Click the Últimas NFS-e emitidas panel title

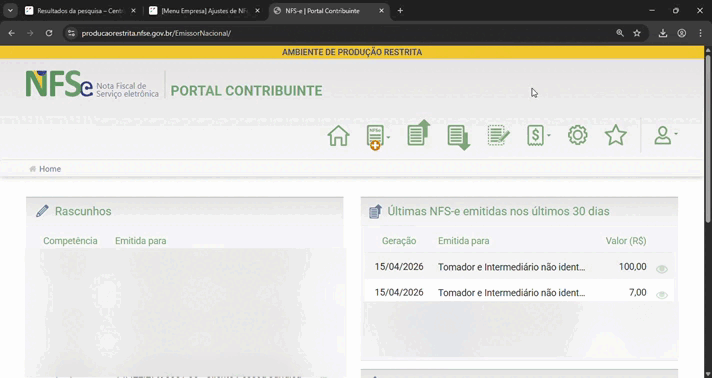(498, 211)
